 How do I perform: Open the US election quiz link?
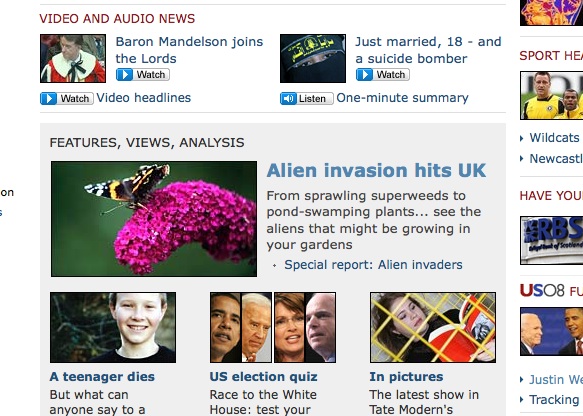(x=263, y=377)
